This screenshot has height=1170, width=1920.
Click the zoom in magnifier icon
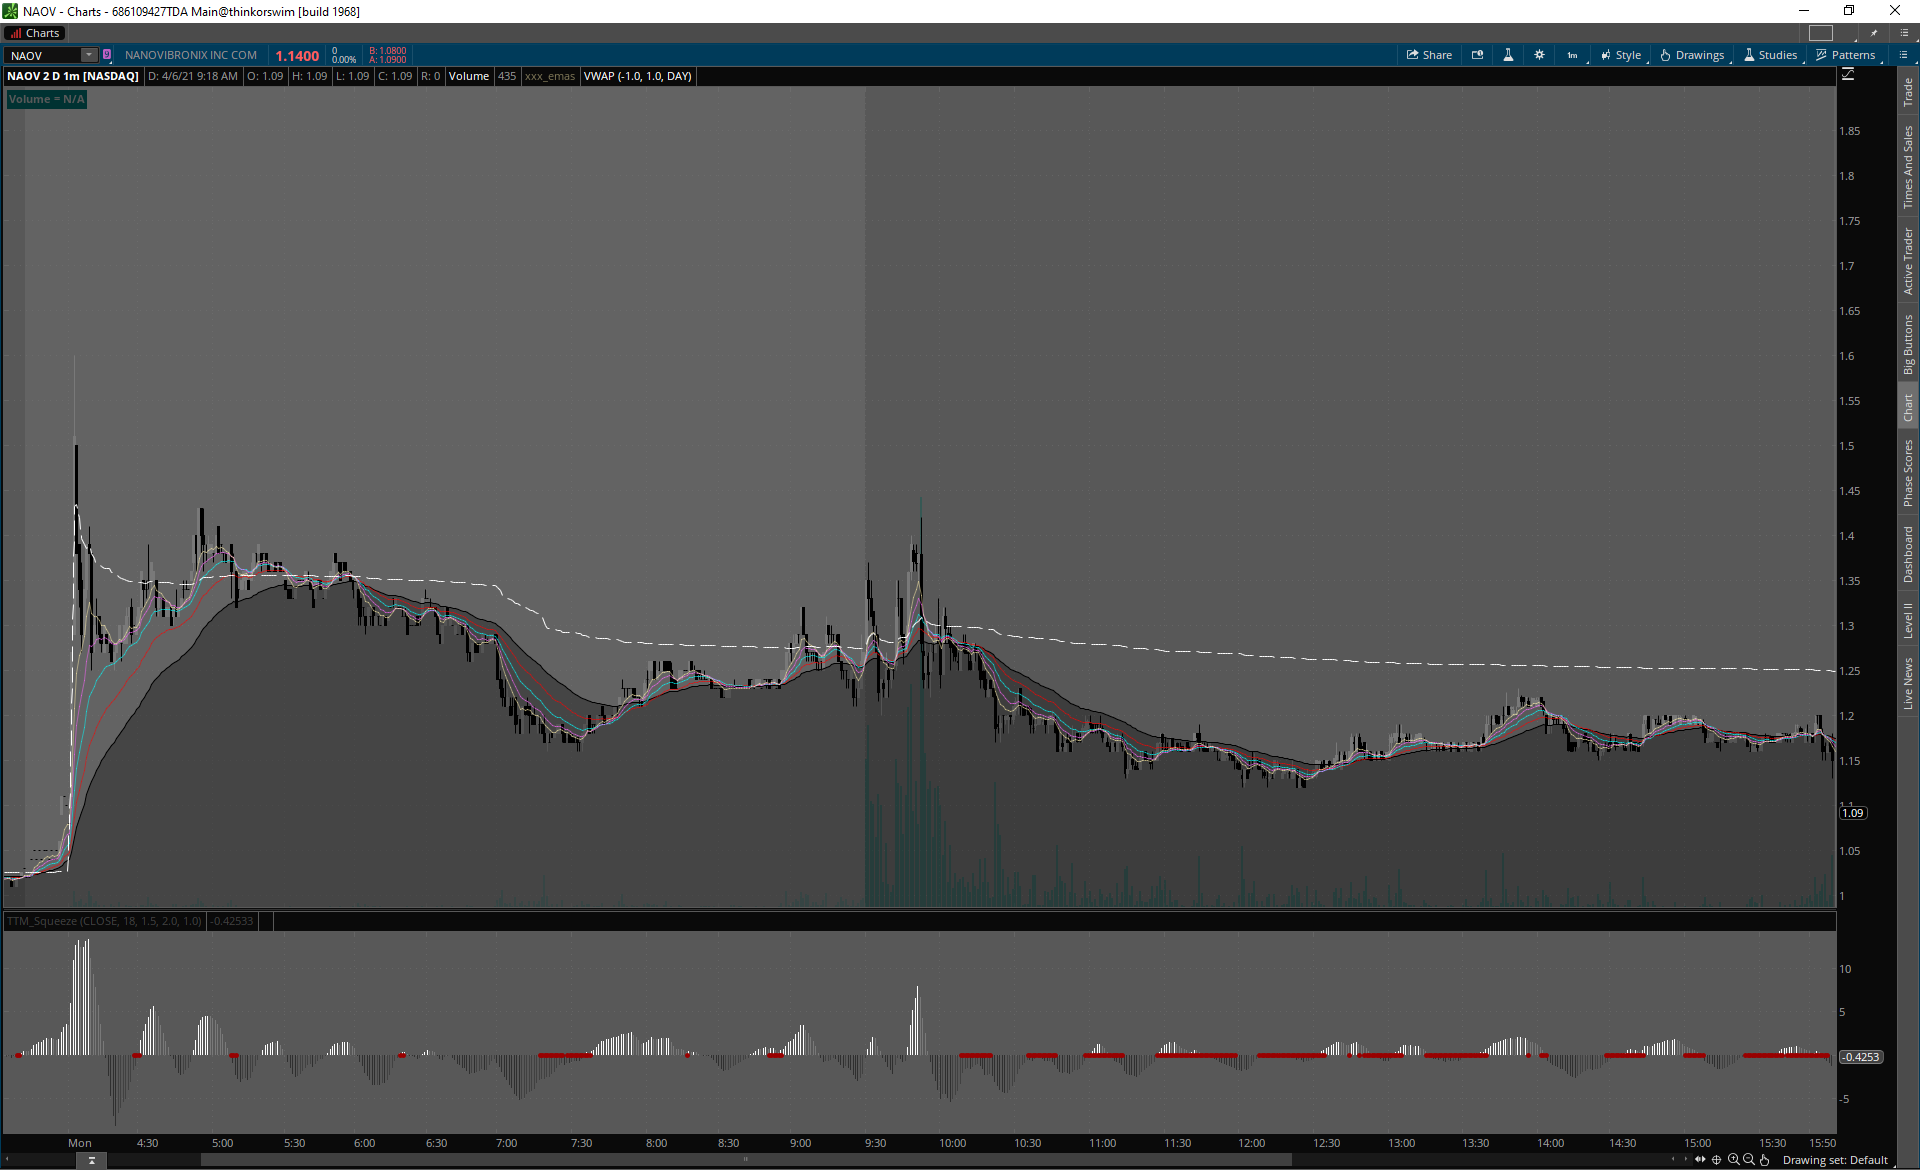(1733, 1160)
